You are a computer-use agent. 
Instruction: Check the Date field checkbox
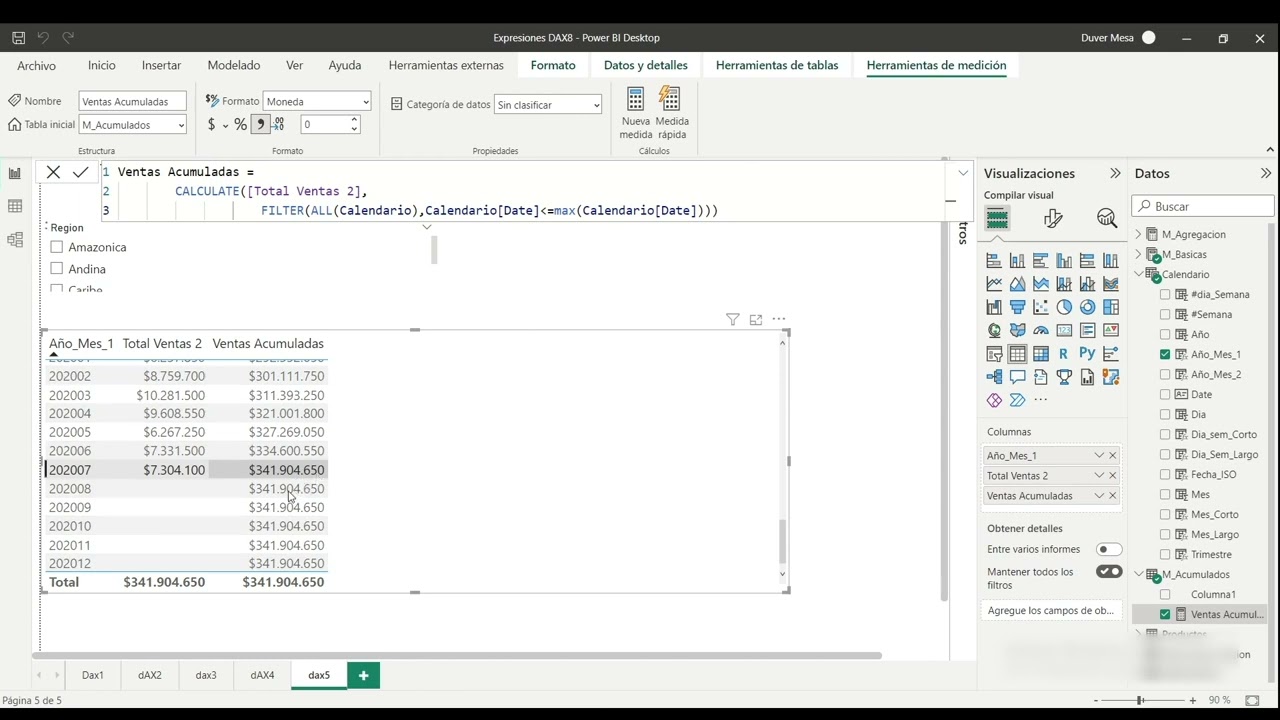point(1165,394)
